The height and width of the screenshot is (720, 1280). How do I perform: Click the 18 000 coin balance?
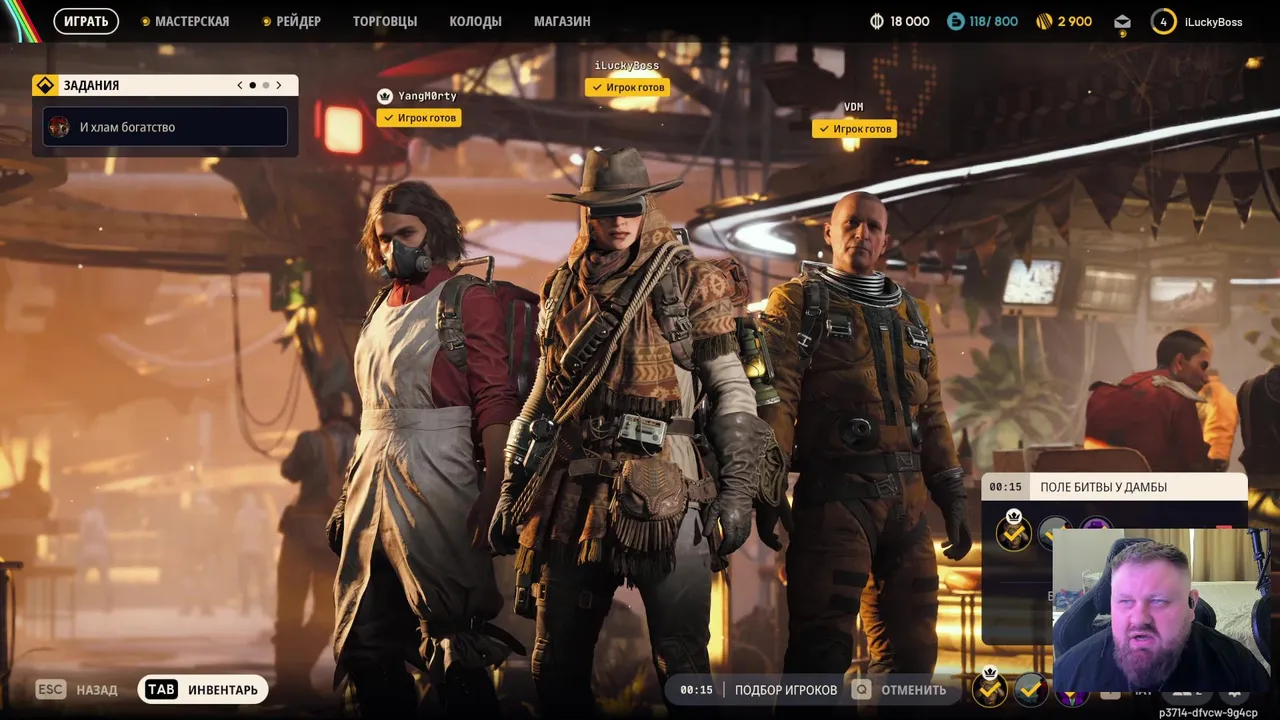pyautogui.click(x=909, y=21)
